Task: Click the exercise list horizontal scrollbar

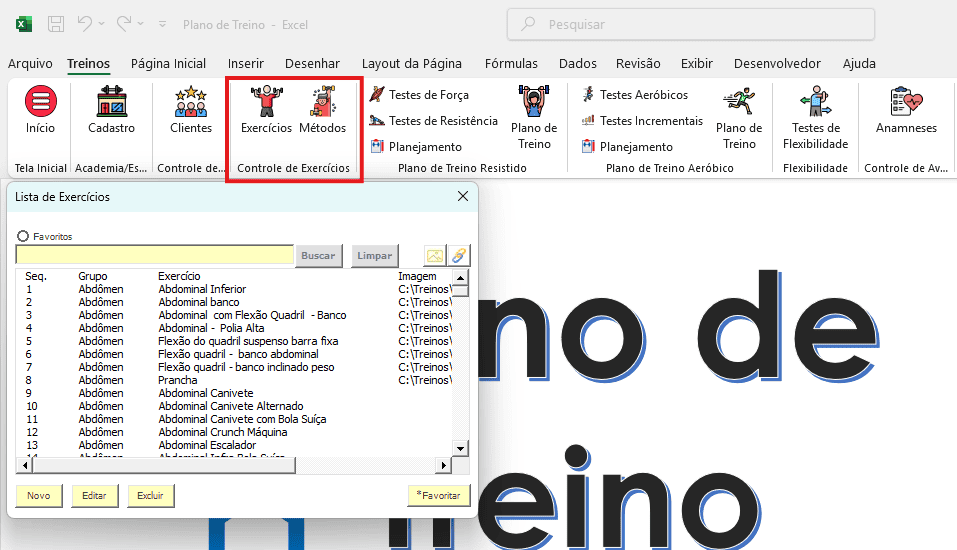Action: [230, 466]
